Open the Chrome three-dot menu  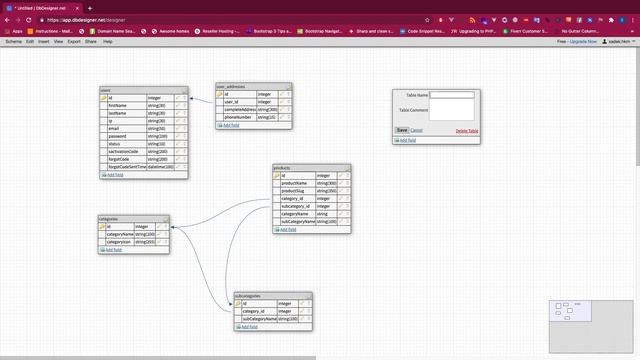coord(633,20)
